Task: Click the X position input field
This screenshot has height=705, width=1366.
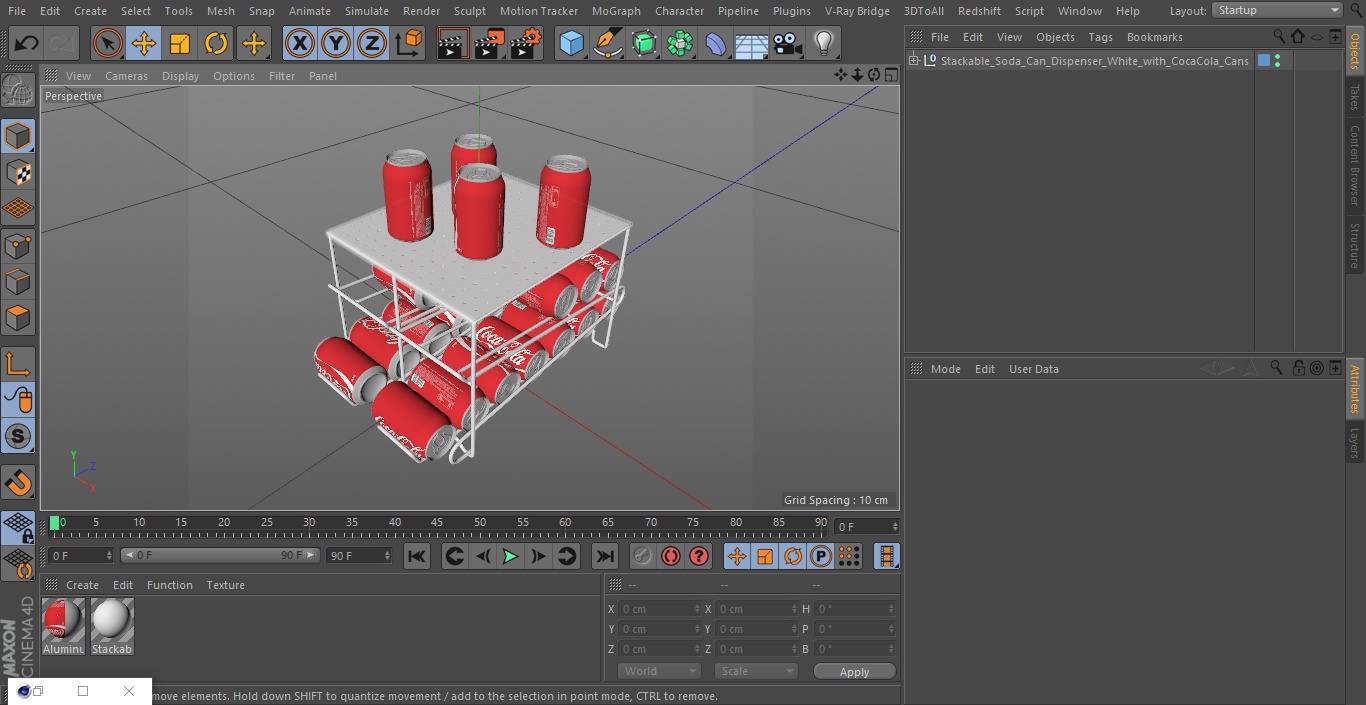Action: click(660, 608)
